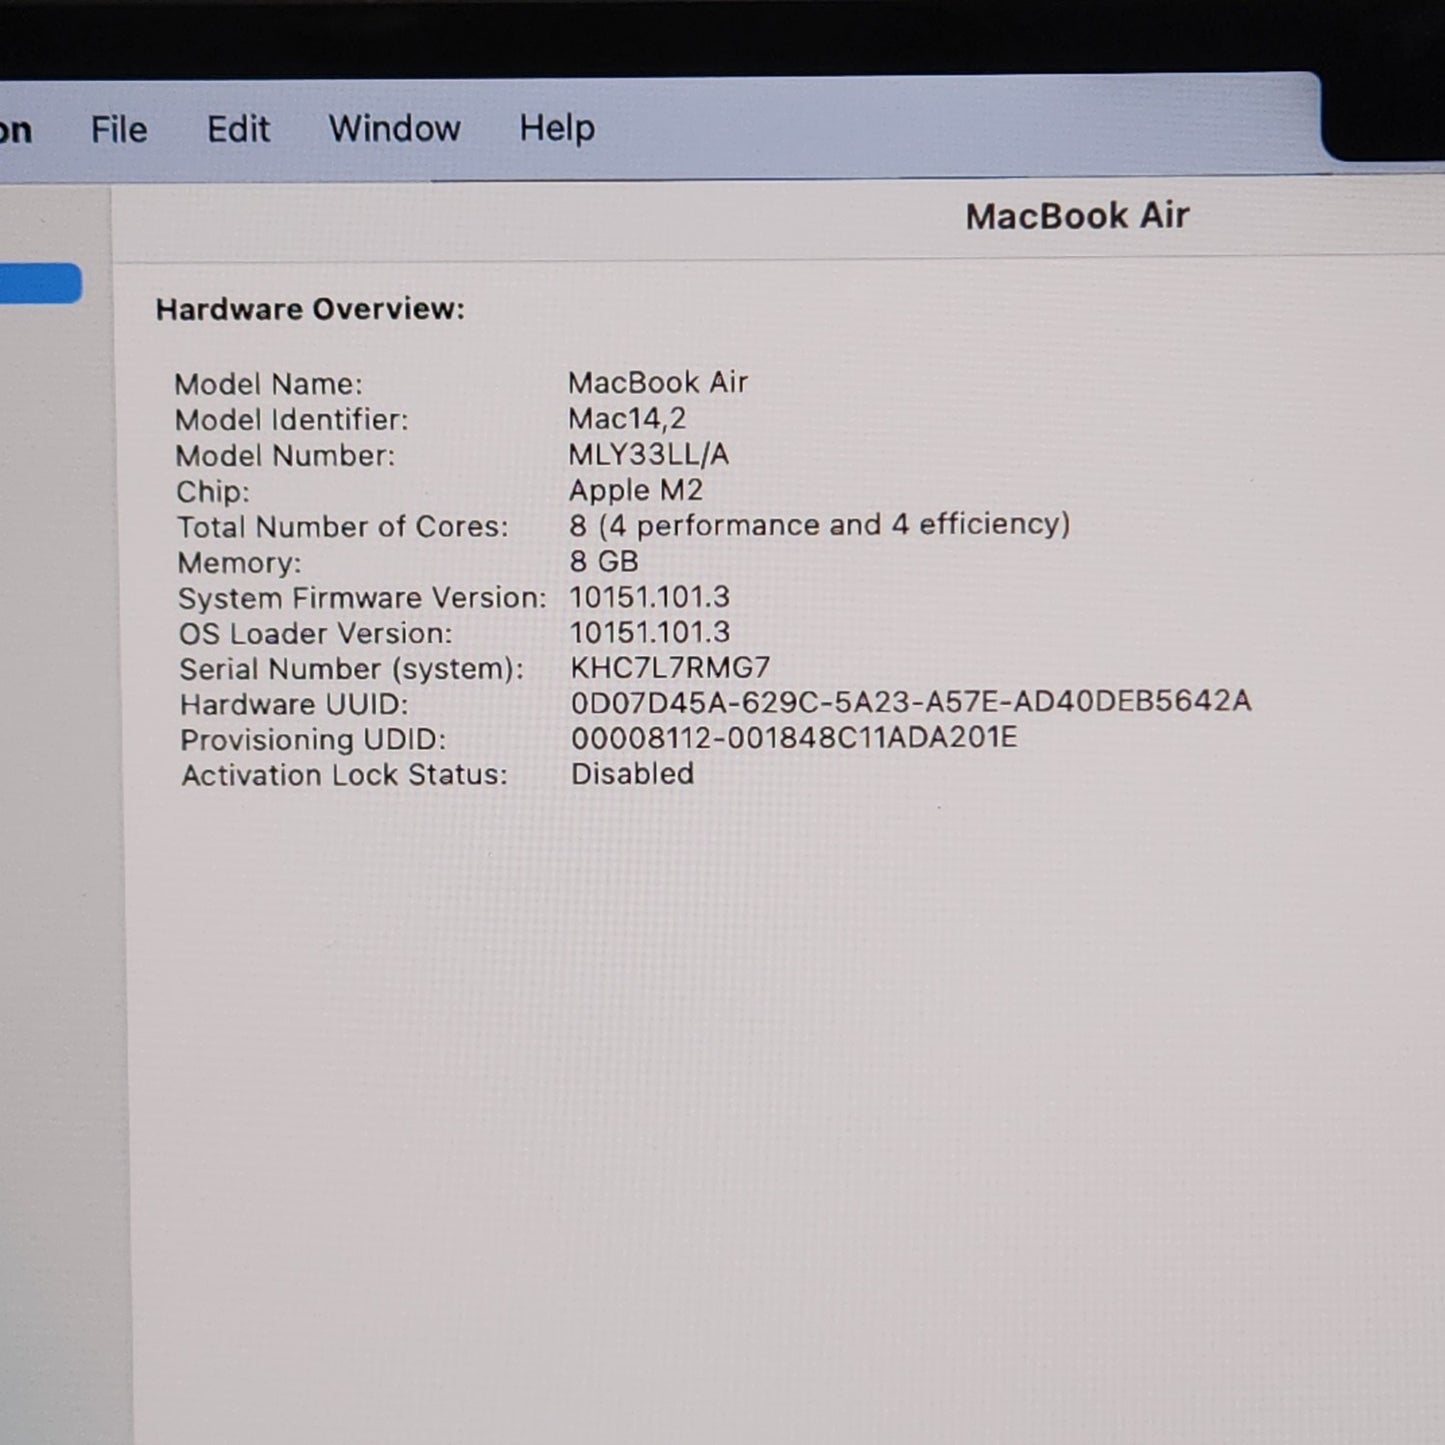The width and height of the screenshot is (1445, 1445).
Task: Select the Provisioning UDID value
Action: pos(793,738)
